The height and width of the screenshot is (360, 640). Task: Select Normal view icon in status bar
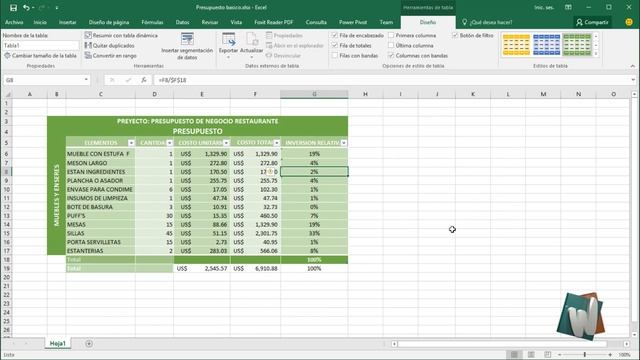[514, 355]
